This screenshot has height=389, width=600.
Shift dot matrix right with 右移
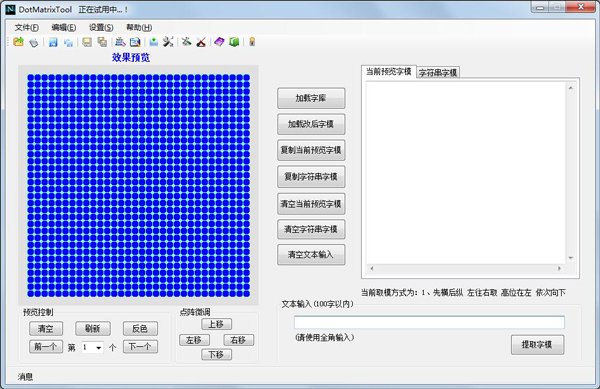(238, 340)
